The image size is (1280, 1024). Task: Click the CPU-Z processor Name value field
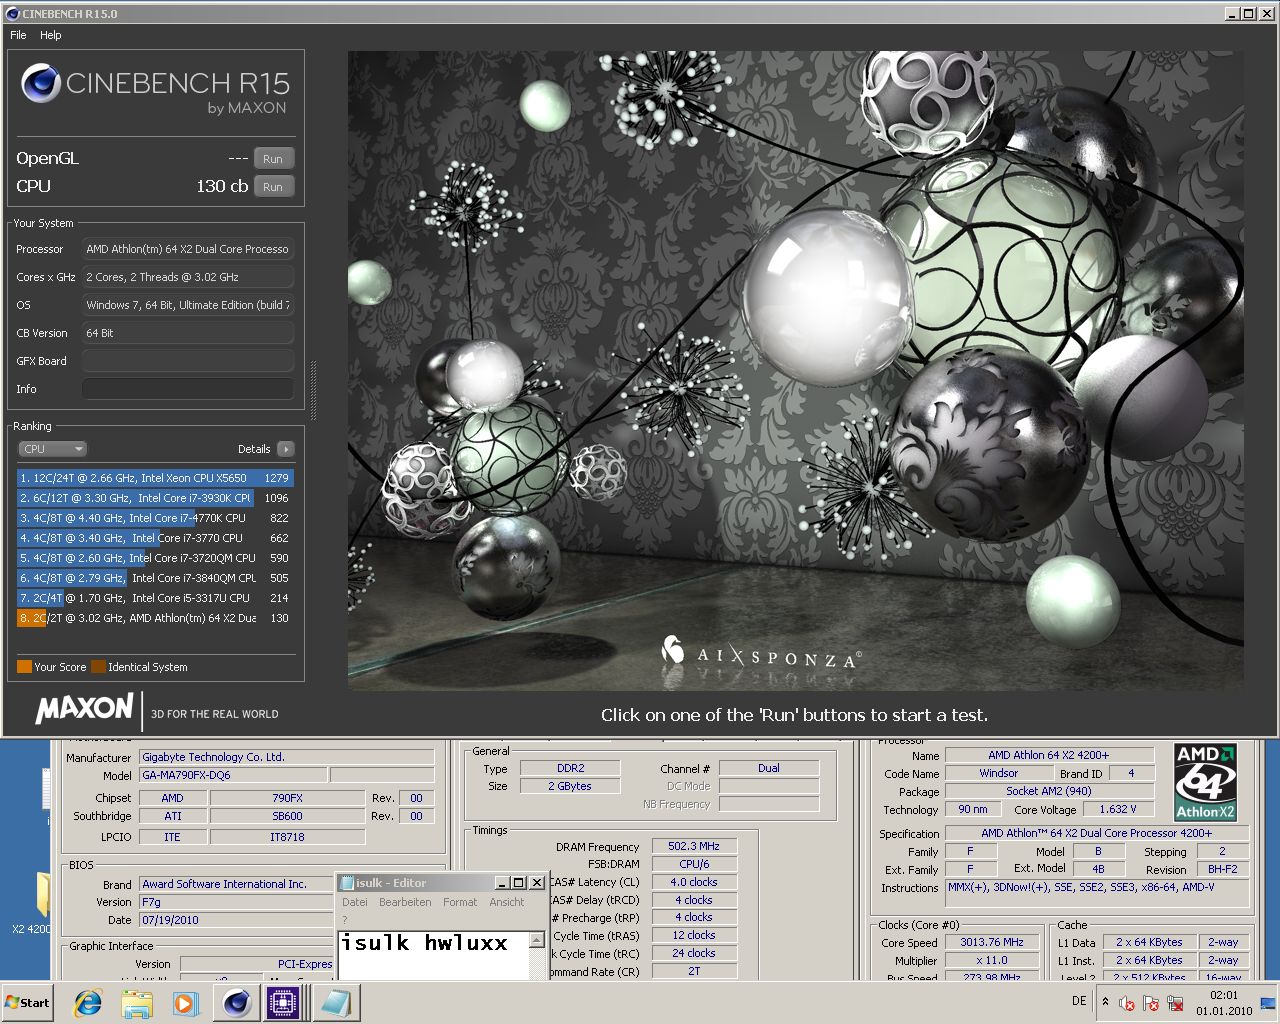tap(1048, 755)
